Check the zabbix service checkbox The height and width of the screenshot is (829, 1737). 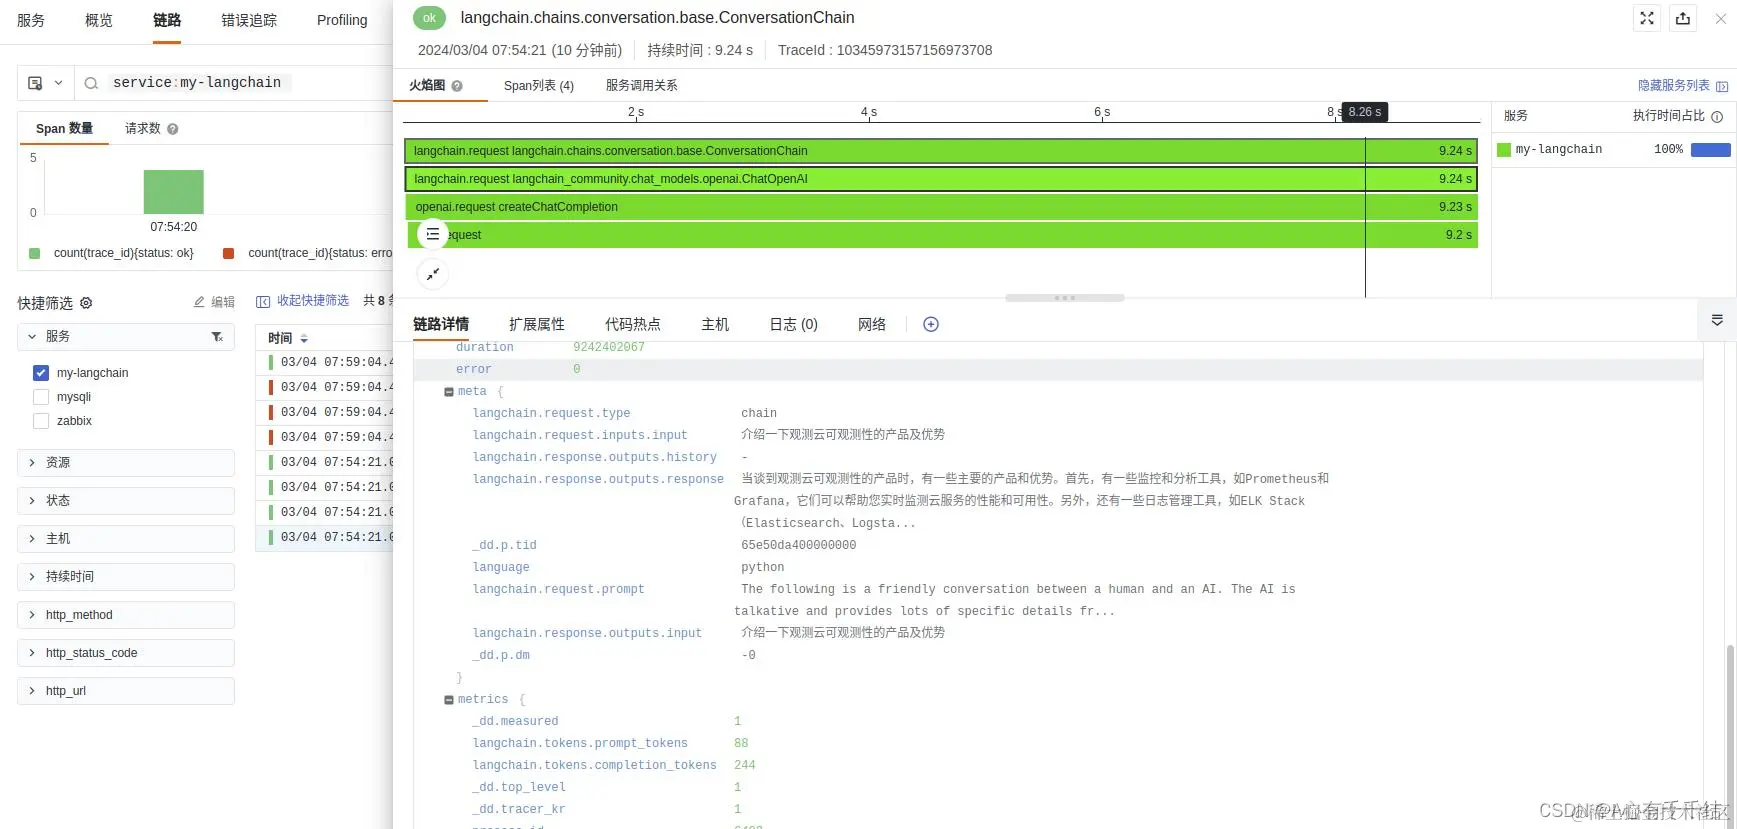tap(41, 421)
